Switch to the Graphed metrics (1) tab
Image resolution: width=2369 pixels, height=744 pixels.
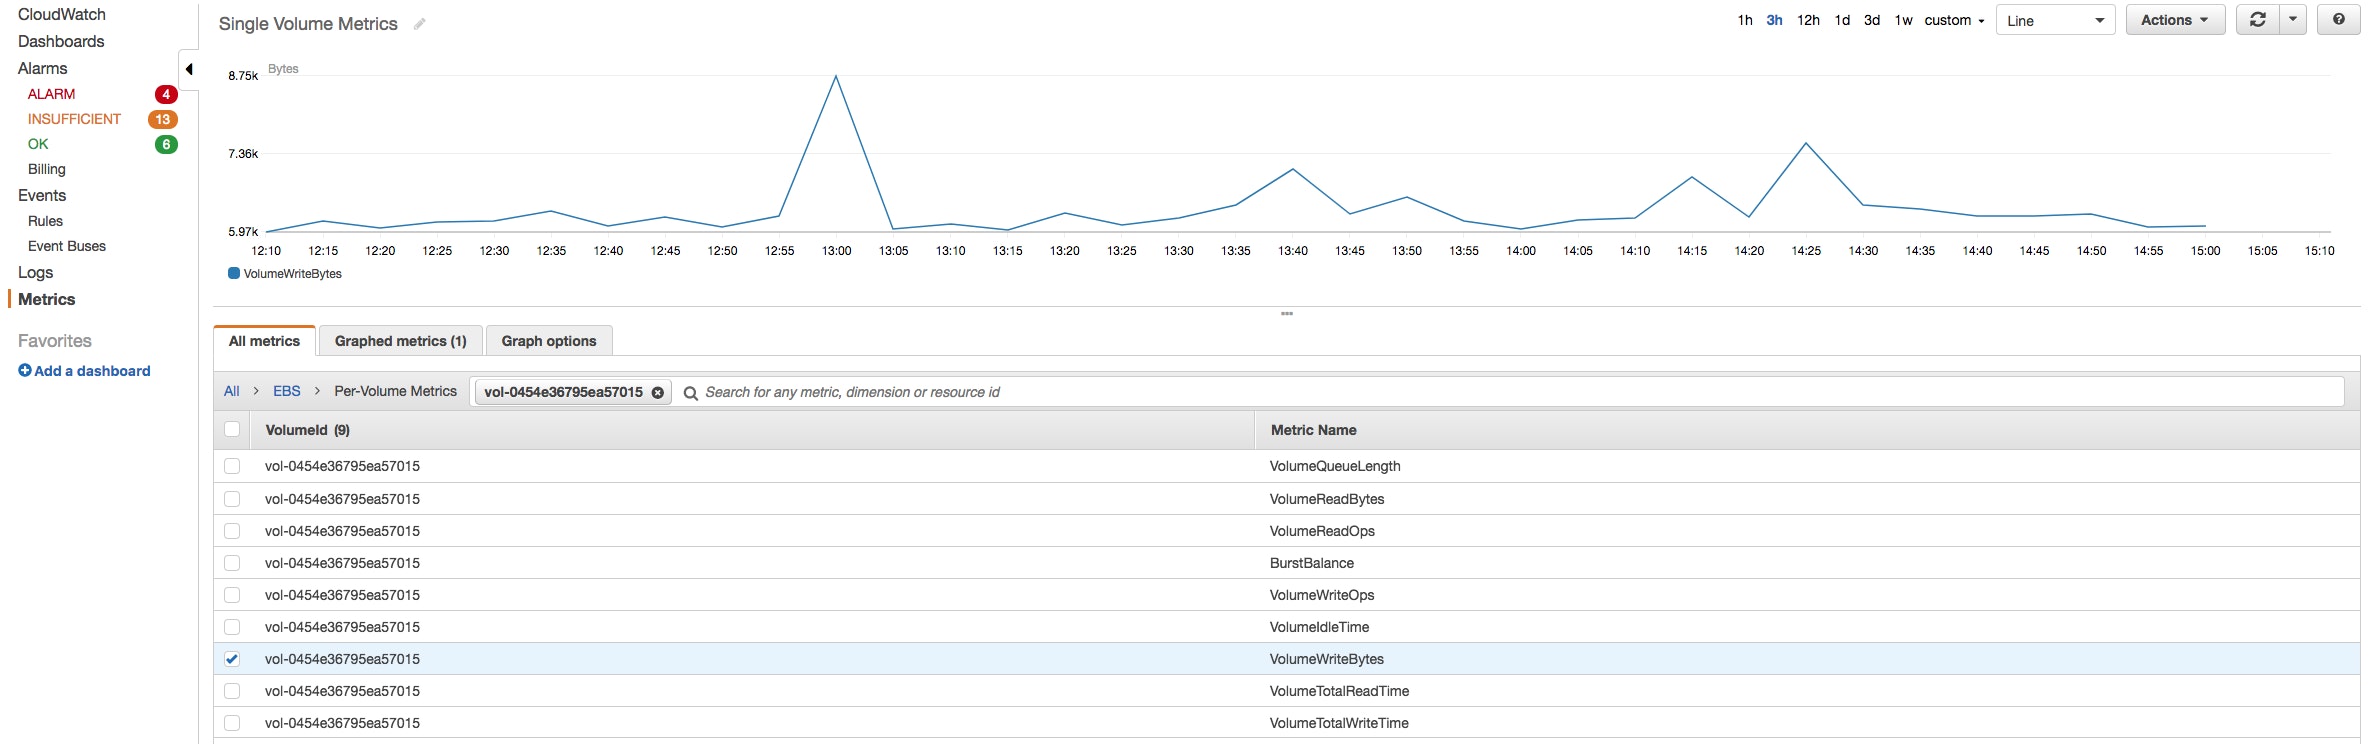[x=400, y=341]
